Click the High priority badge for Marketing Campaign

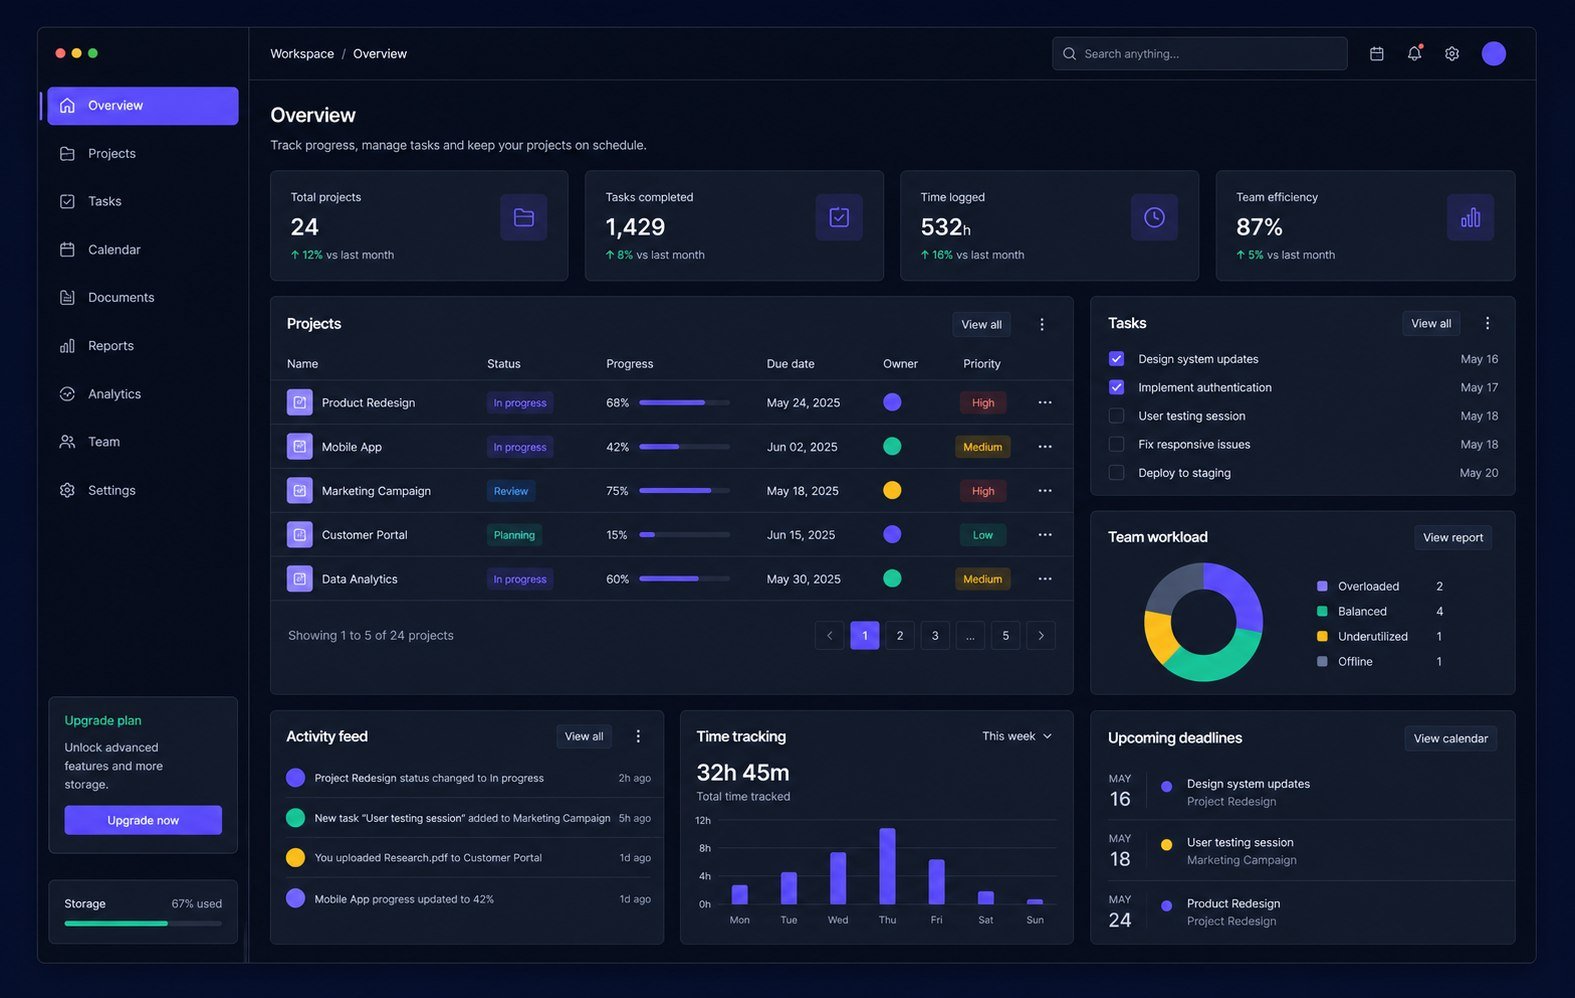[983, 490]
